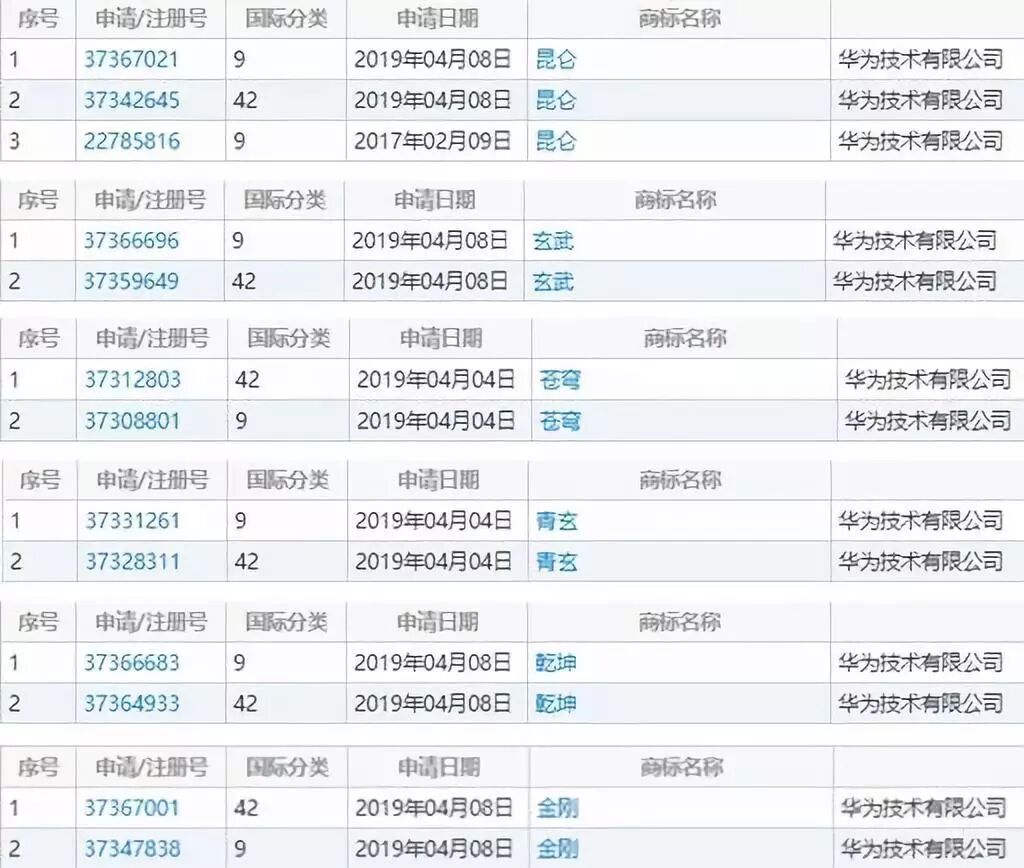Open registration number 37367001 link

131,807
